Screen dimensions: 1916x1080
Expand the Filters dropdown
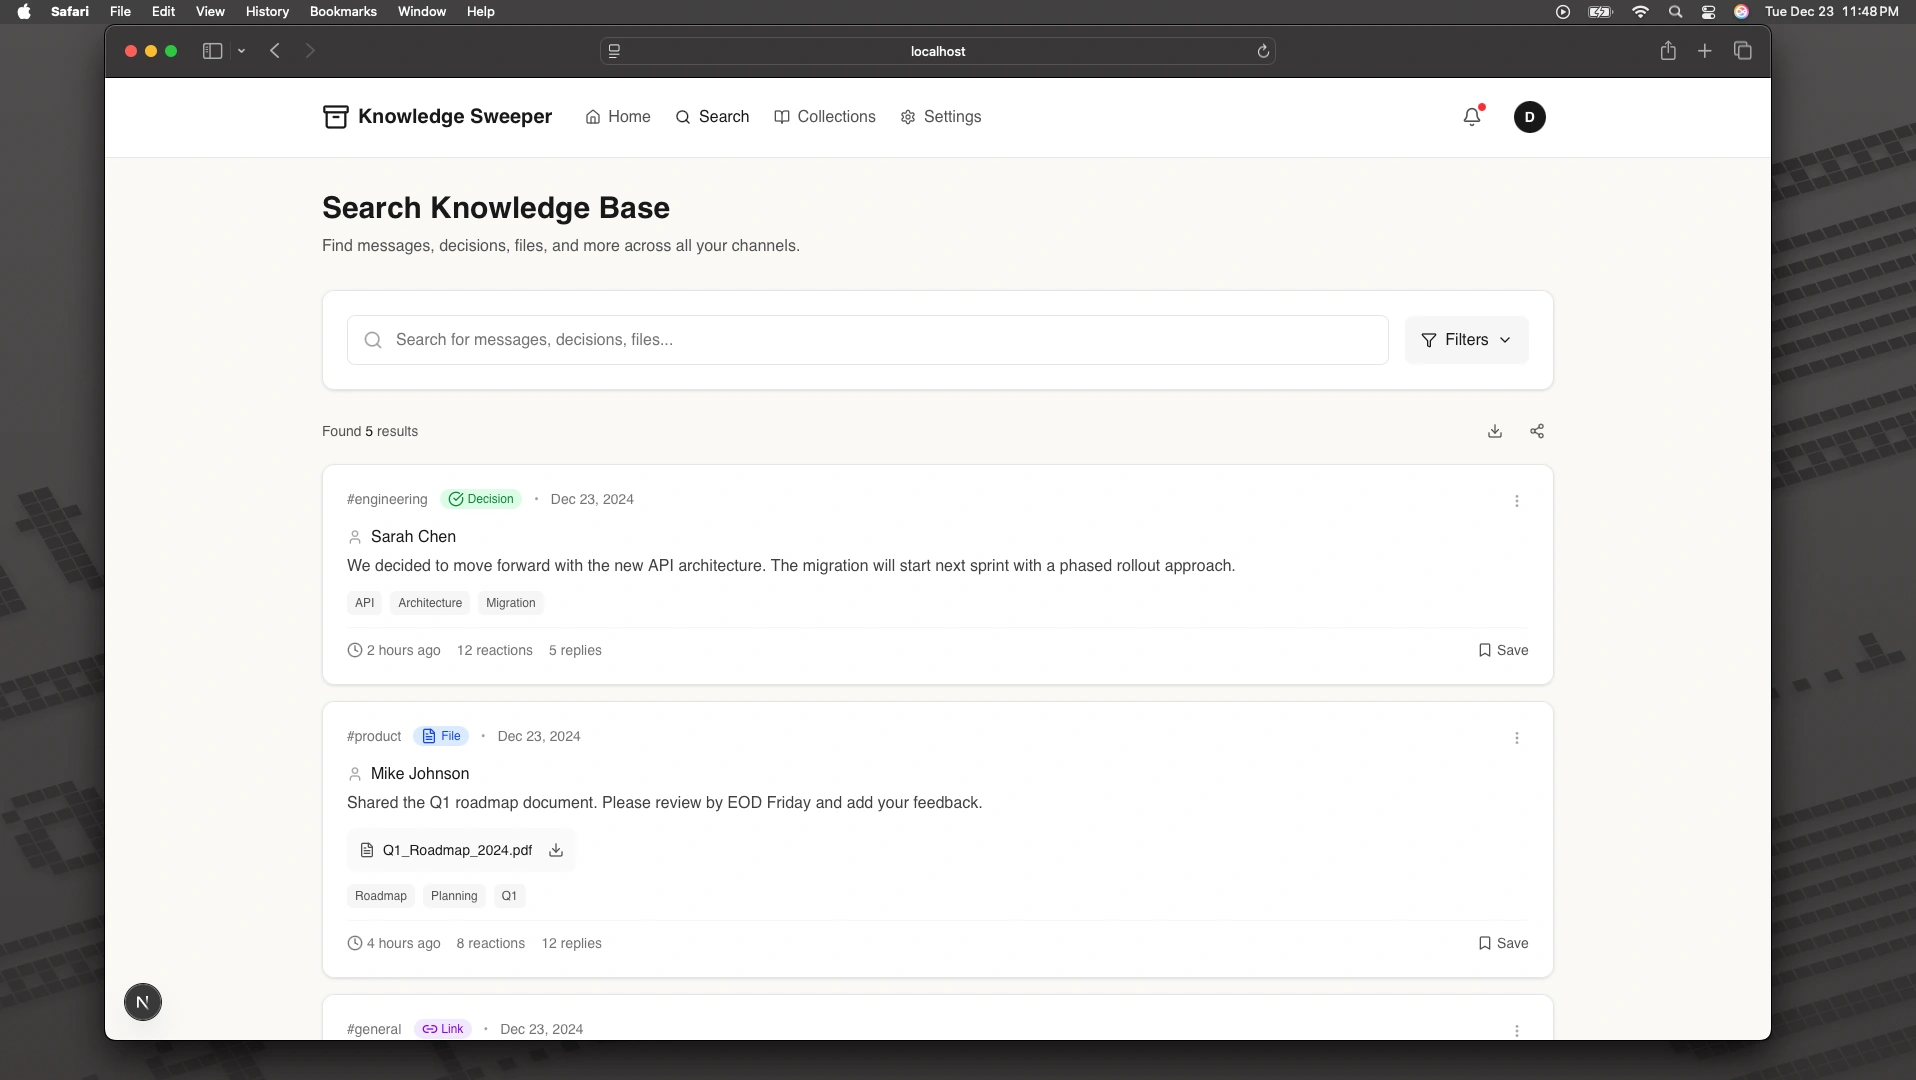[1466, 340]
